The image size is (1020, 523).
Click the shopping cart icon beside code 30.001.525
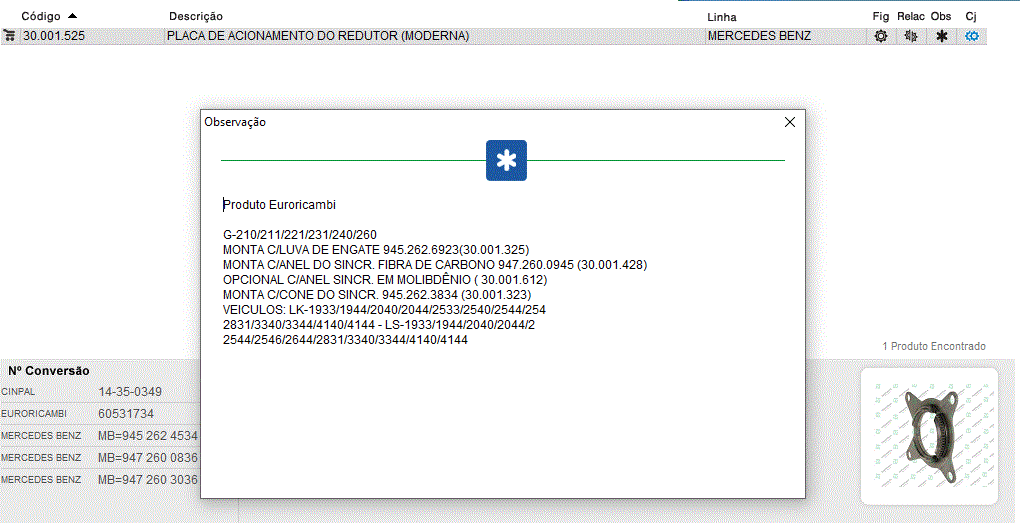pos(9,36)
